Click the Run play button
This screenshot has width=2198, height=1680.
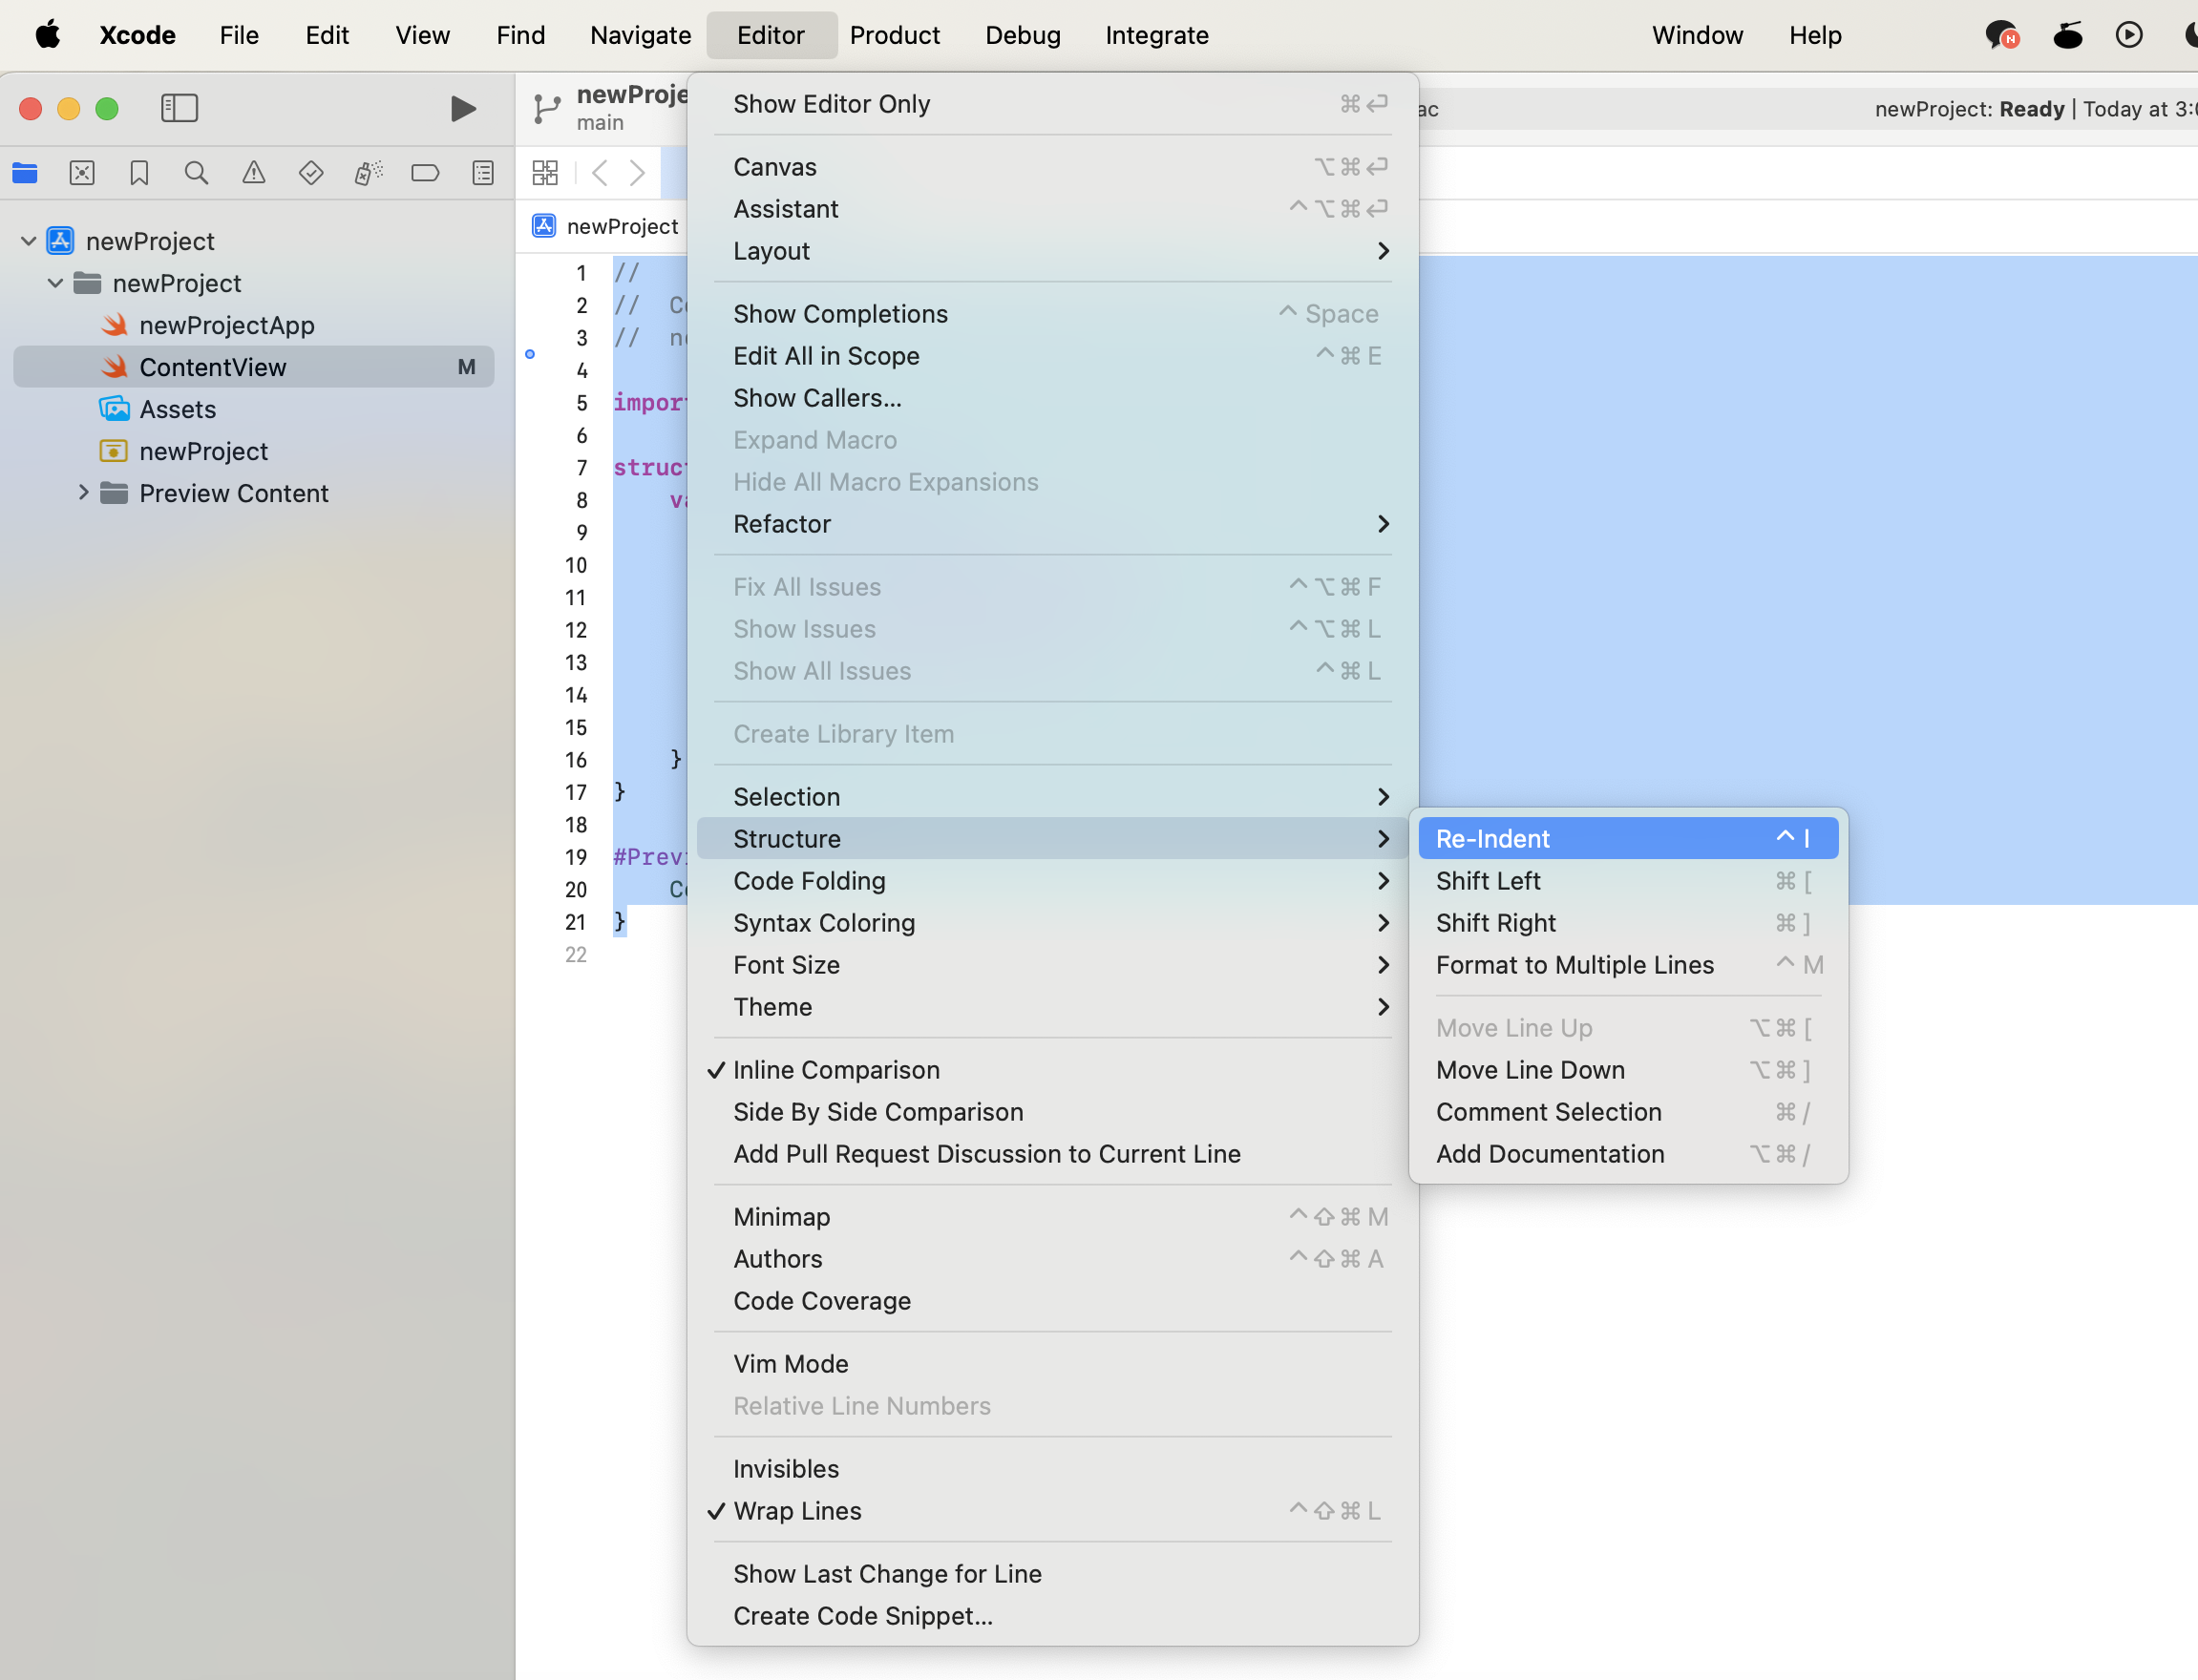pyautogui.click(x=462, y=108)
